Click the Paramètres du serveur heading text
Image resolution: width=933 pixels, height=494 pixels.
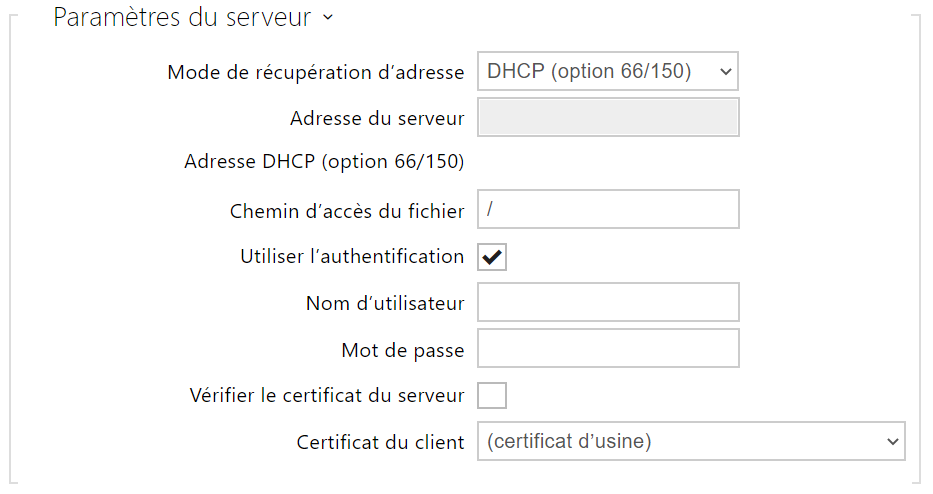tap(182, 17)
